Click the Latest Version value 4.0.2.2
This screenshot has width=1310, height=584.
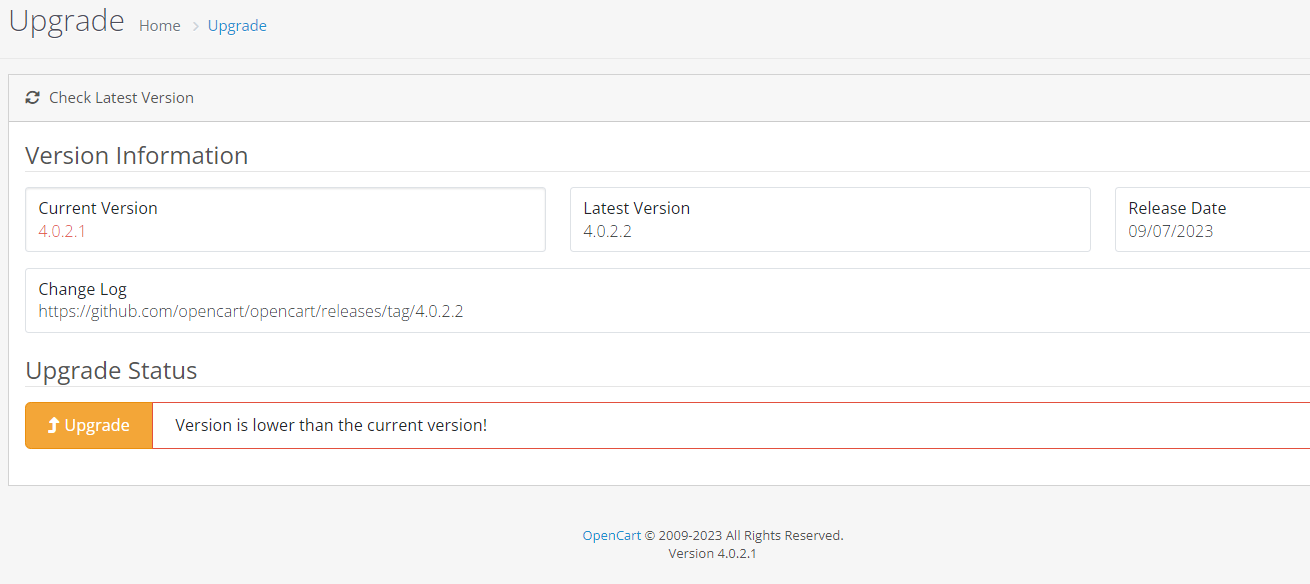coord(607,231)
